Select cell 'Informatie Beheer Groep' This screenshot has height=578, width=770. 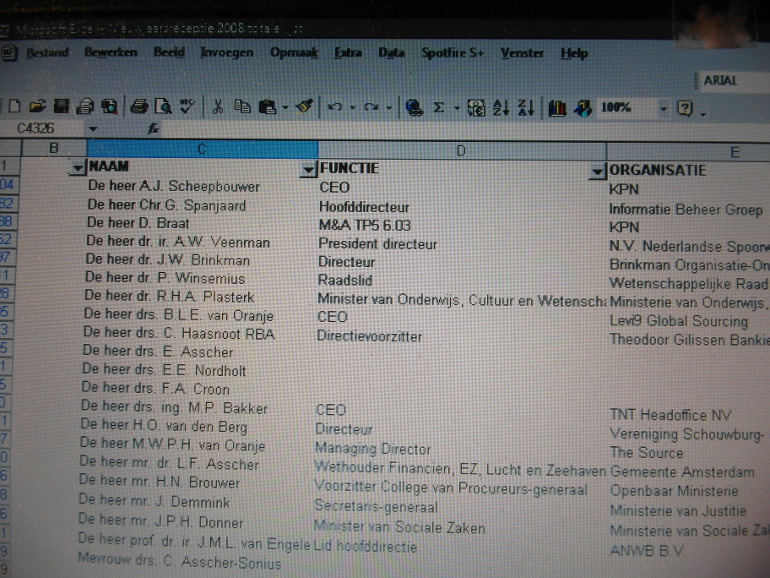[x=688, y=210]
